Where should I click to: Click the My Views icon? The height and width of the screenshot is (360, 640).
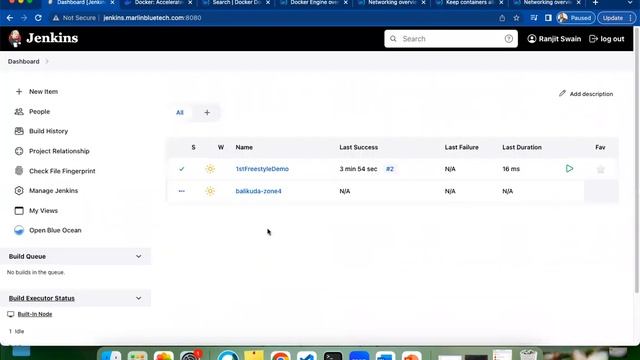tap(19, 211)
